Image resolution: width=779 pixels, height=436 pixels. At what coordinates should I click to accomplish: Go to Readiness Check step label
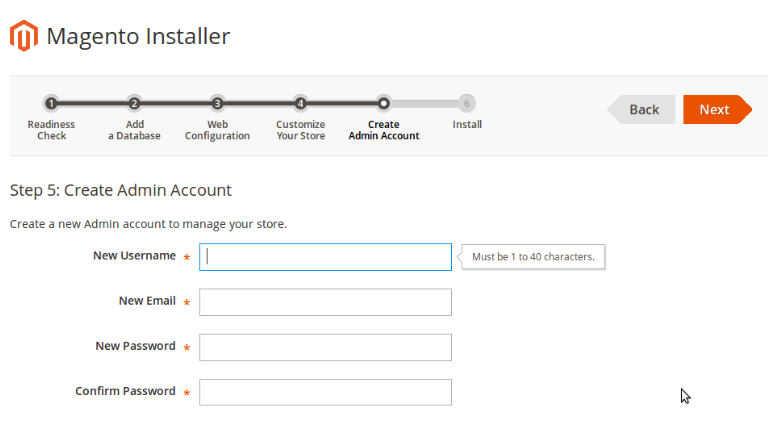coord(51,130)
